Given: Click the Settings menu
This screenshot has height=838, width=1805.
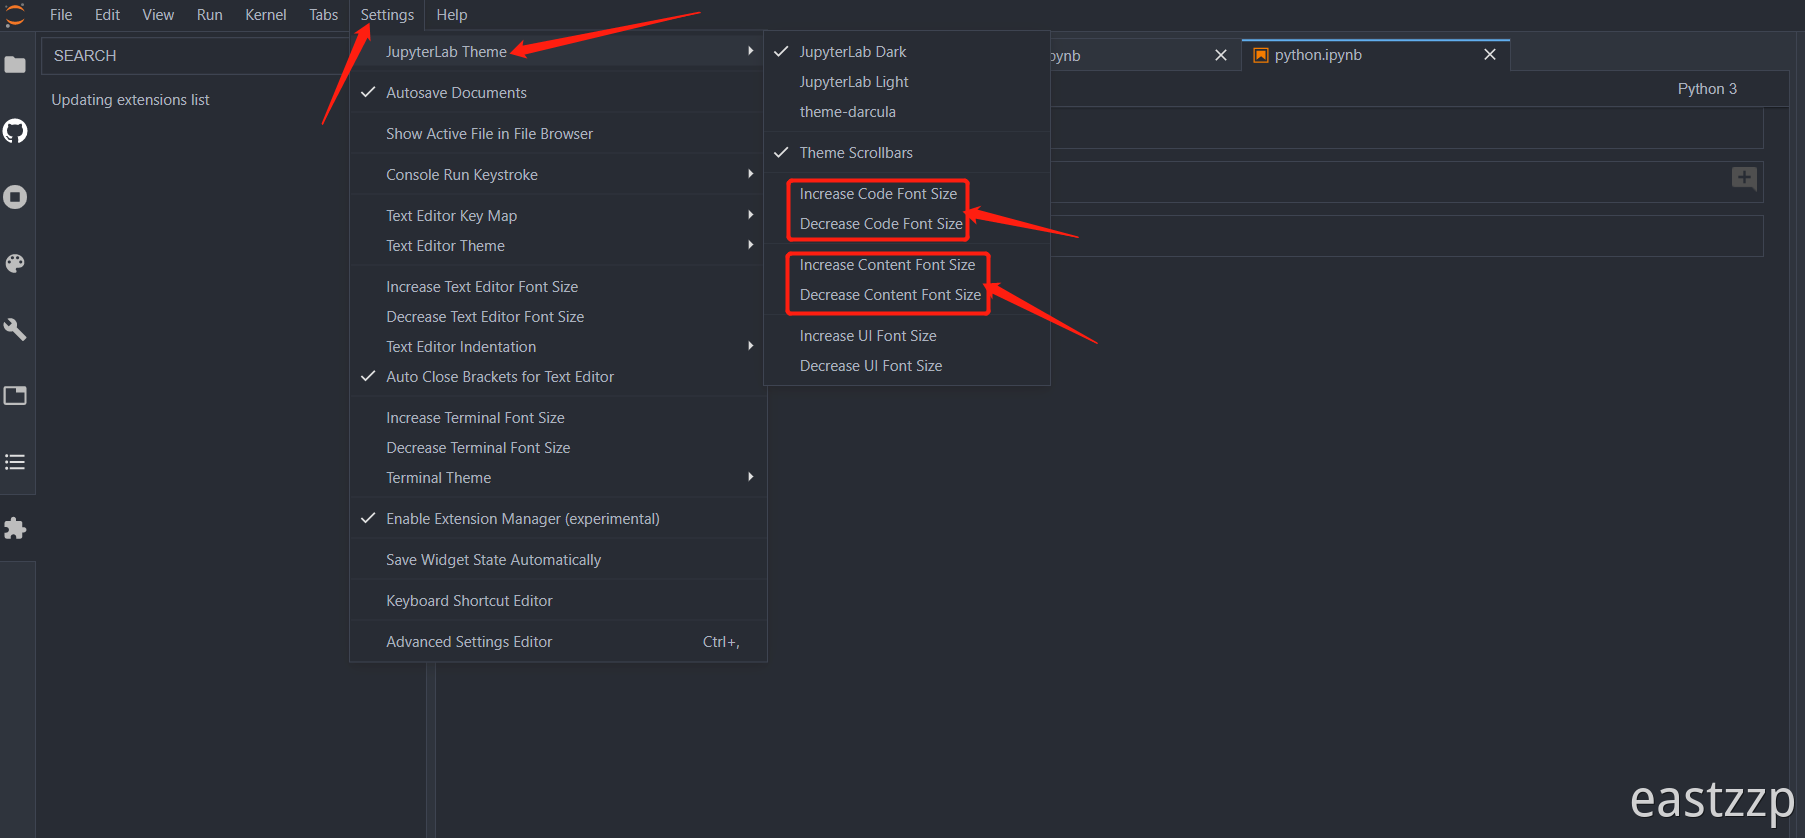Looking at the screenshot, I should pos(387,15).
